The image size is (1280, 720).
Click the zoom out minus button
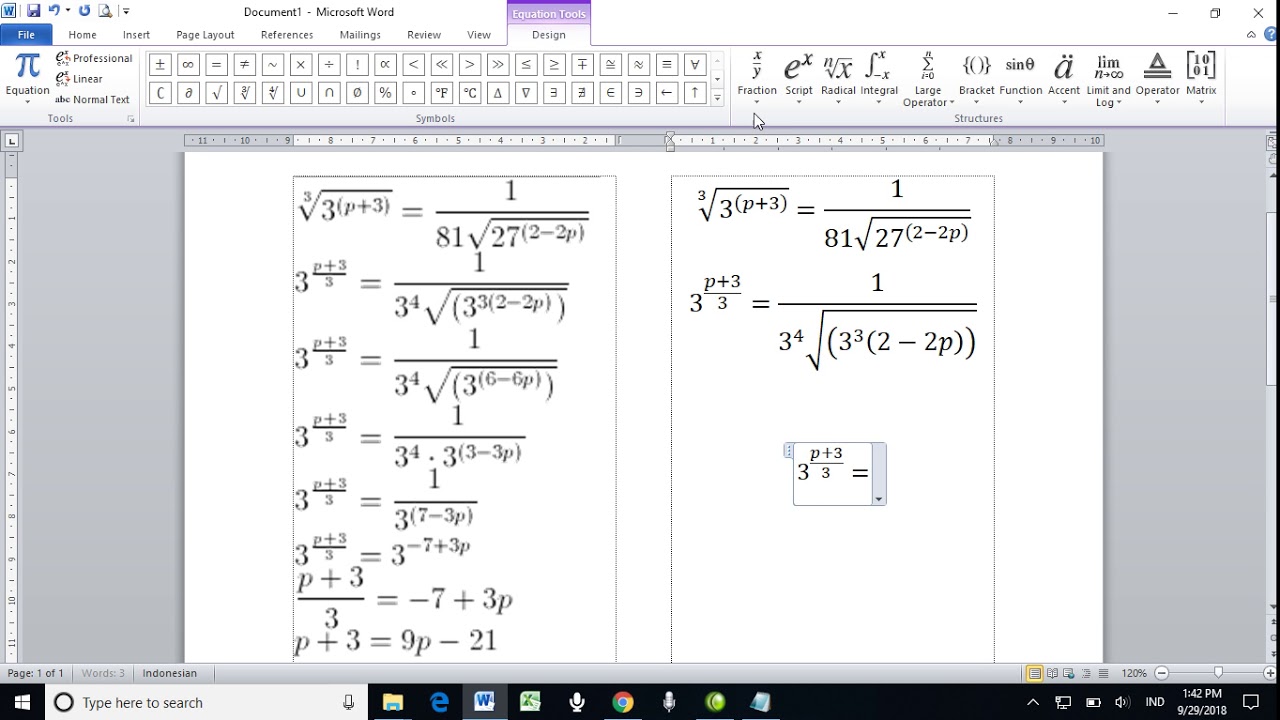coord(1162,674)
